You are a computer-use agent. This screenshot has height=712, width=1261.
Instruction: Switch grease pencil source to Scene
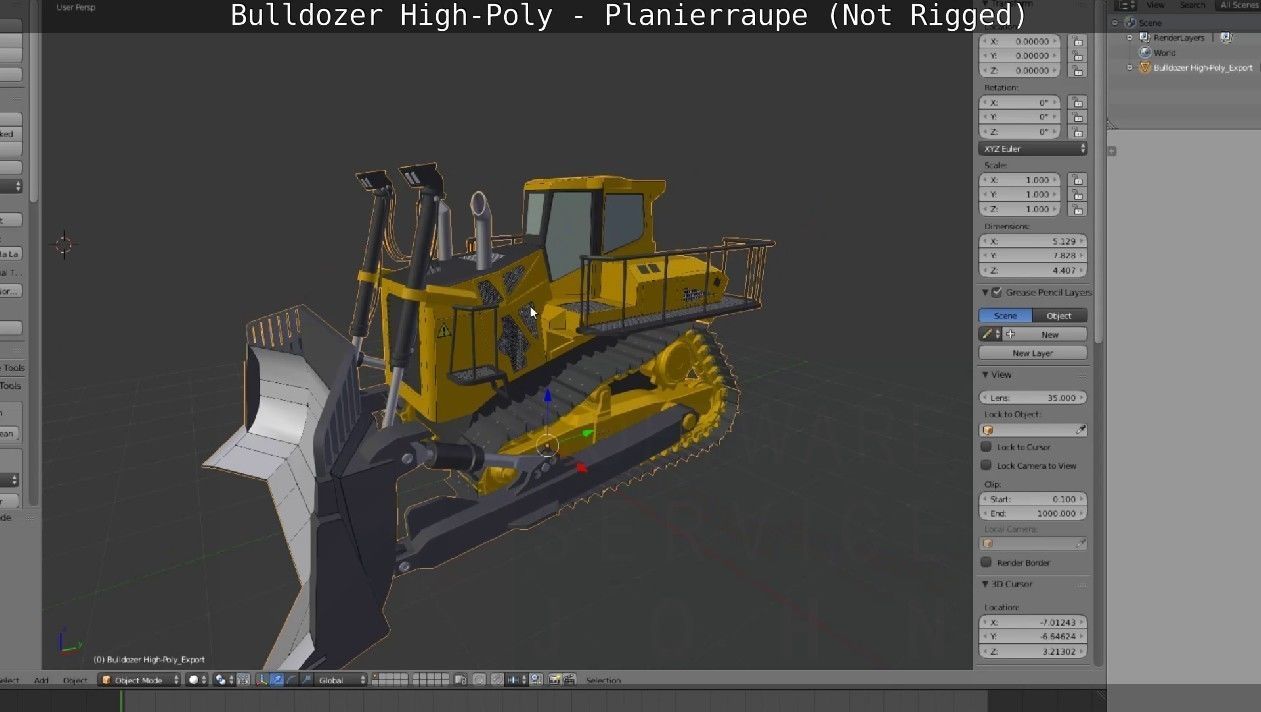tap(1005, 316)
